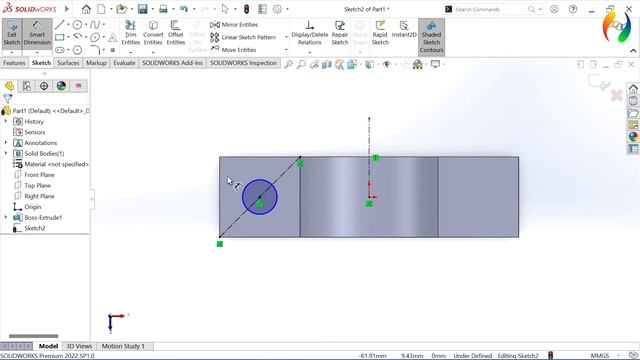This screenshot has width=640, height=360.
Task: Open the PropertyManager tab
Action: [x=27, y=86]
